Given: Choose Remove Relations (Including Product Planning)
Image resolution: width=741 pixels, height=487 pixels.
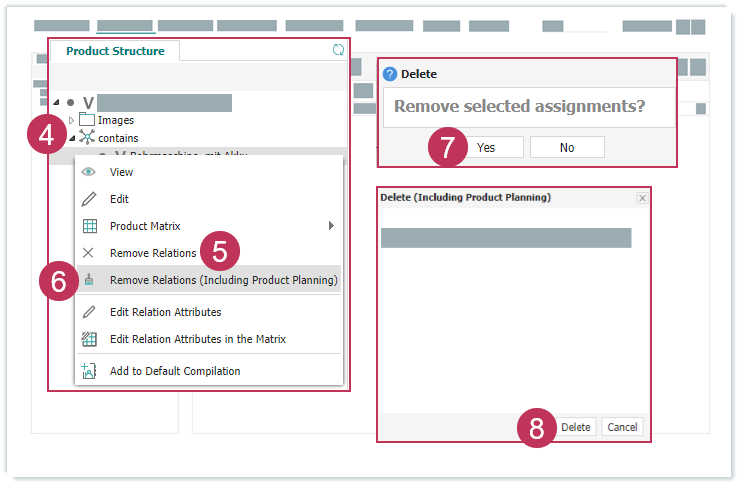Looking at the screenshot, I should [223, 280].
